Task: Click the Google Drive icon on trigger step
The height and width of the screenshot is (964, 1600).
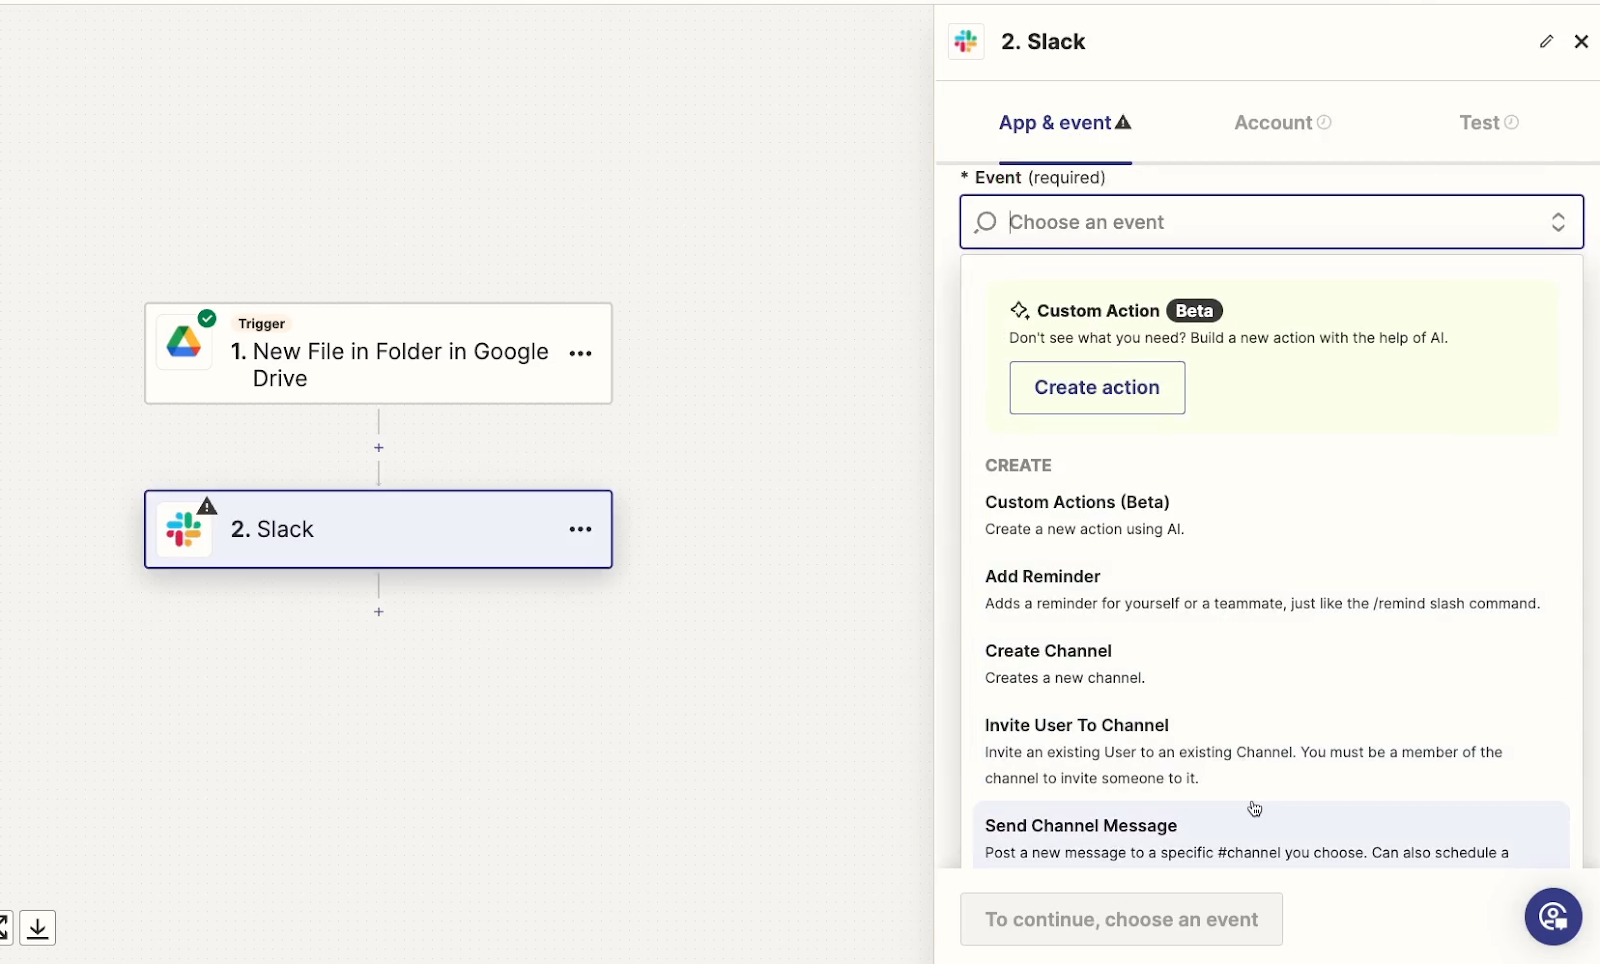Action: (x=184, y=342)
